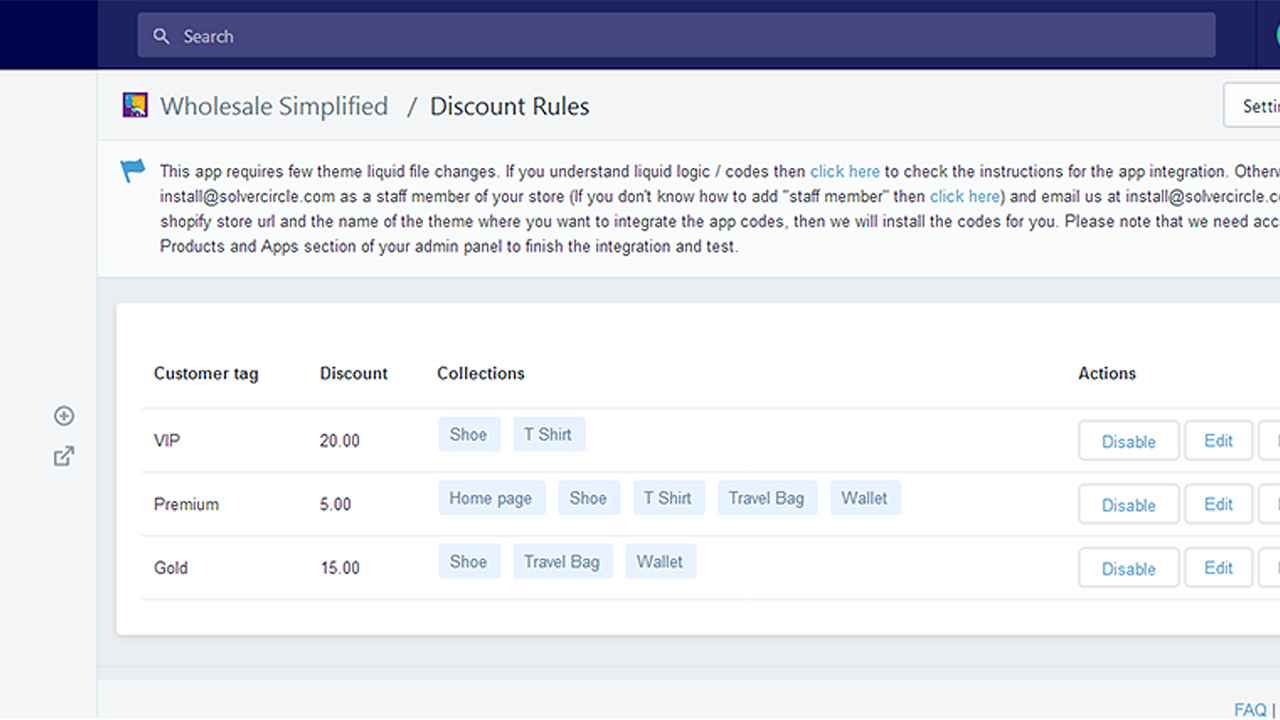Click the 'click here' staff member link
This screenshot has width=1280, height=720.
pyautogui.click(x=964, y=196)
